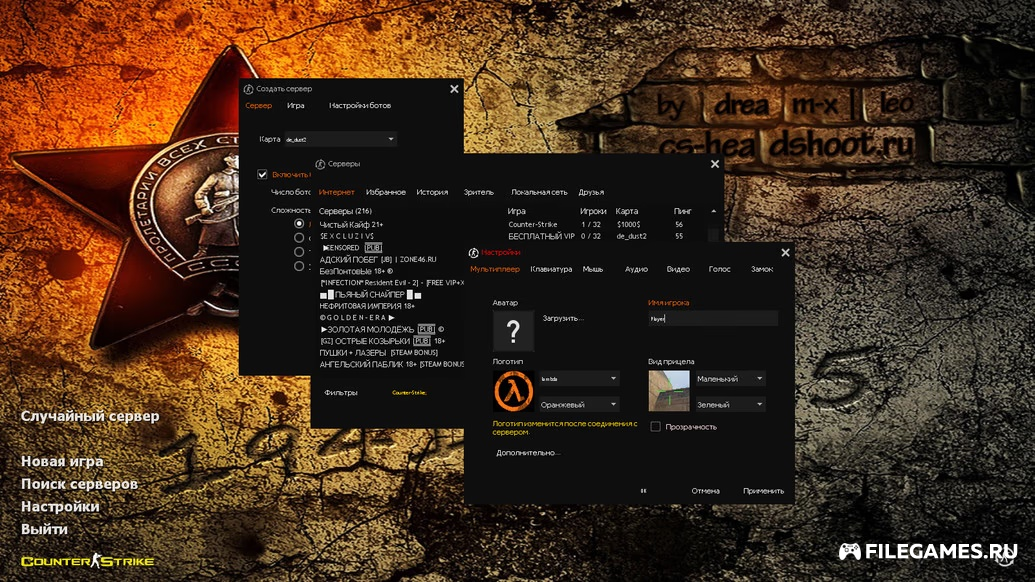
Task: Open the Настройки ботов tab
Action: 360,106
